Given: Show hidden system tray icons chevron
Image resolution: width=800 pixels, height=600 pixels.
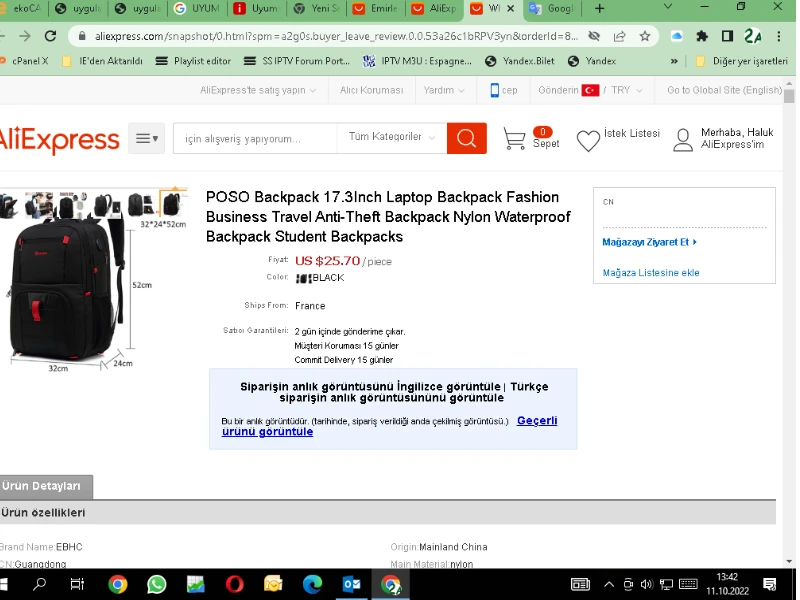Looking at the screenshot, I should pyautogui.click(x=609, y=585).
